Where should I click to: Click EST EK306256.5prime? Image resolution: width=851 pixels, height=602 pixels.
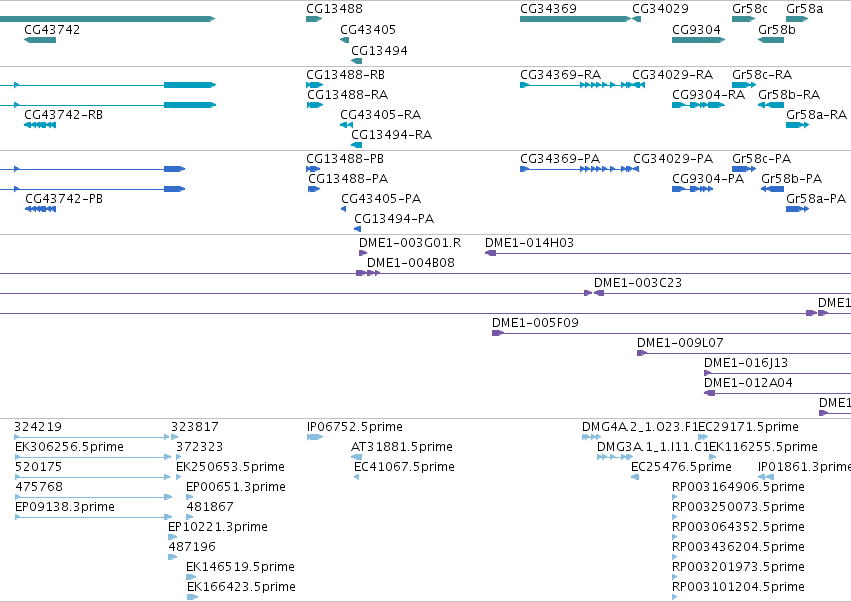[69, 447]
